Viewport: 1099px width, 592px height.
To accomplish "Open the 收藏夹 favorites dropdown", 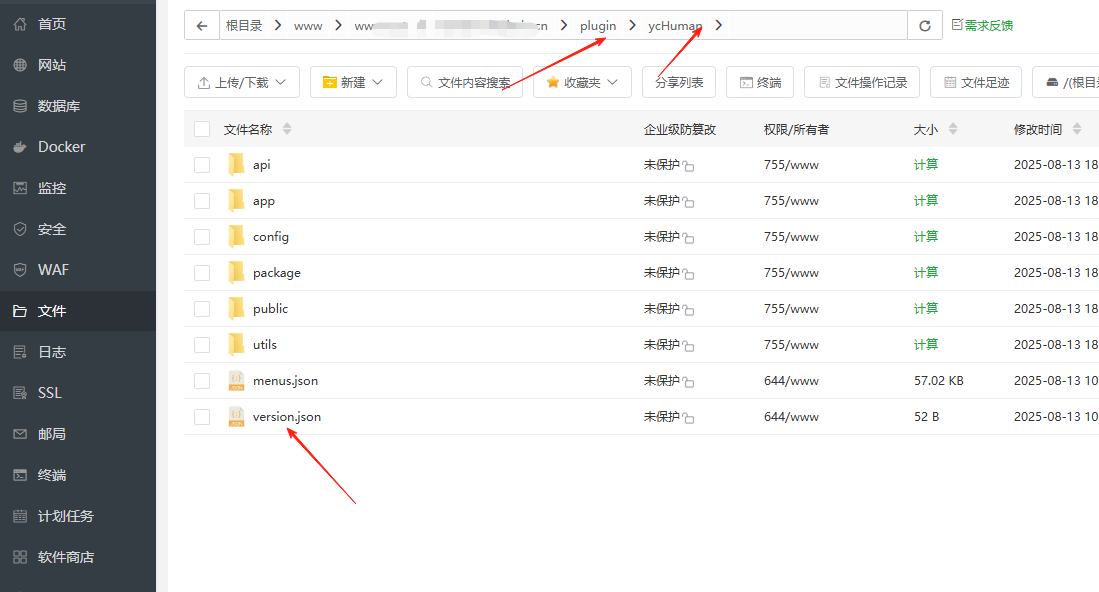I will (582, 82).
